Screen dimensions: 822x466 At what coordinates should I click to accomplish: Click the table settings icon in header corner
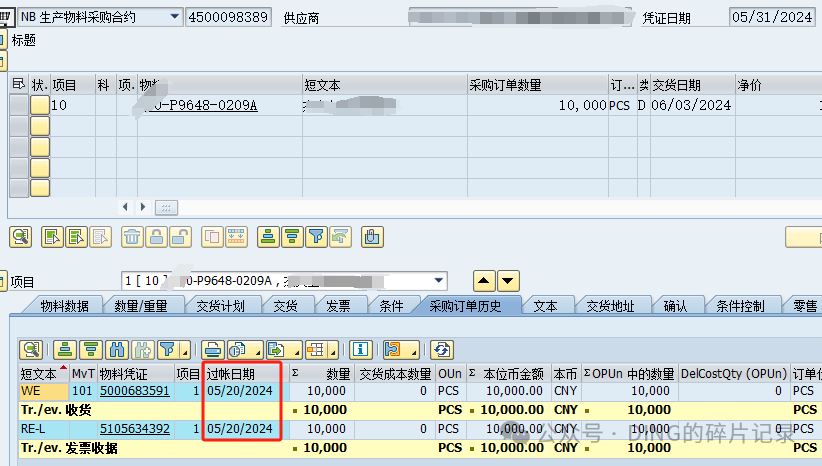(18, 84)
